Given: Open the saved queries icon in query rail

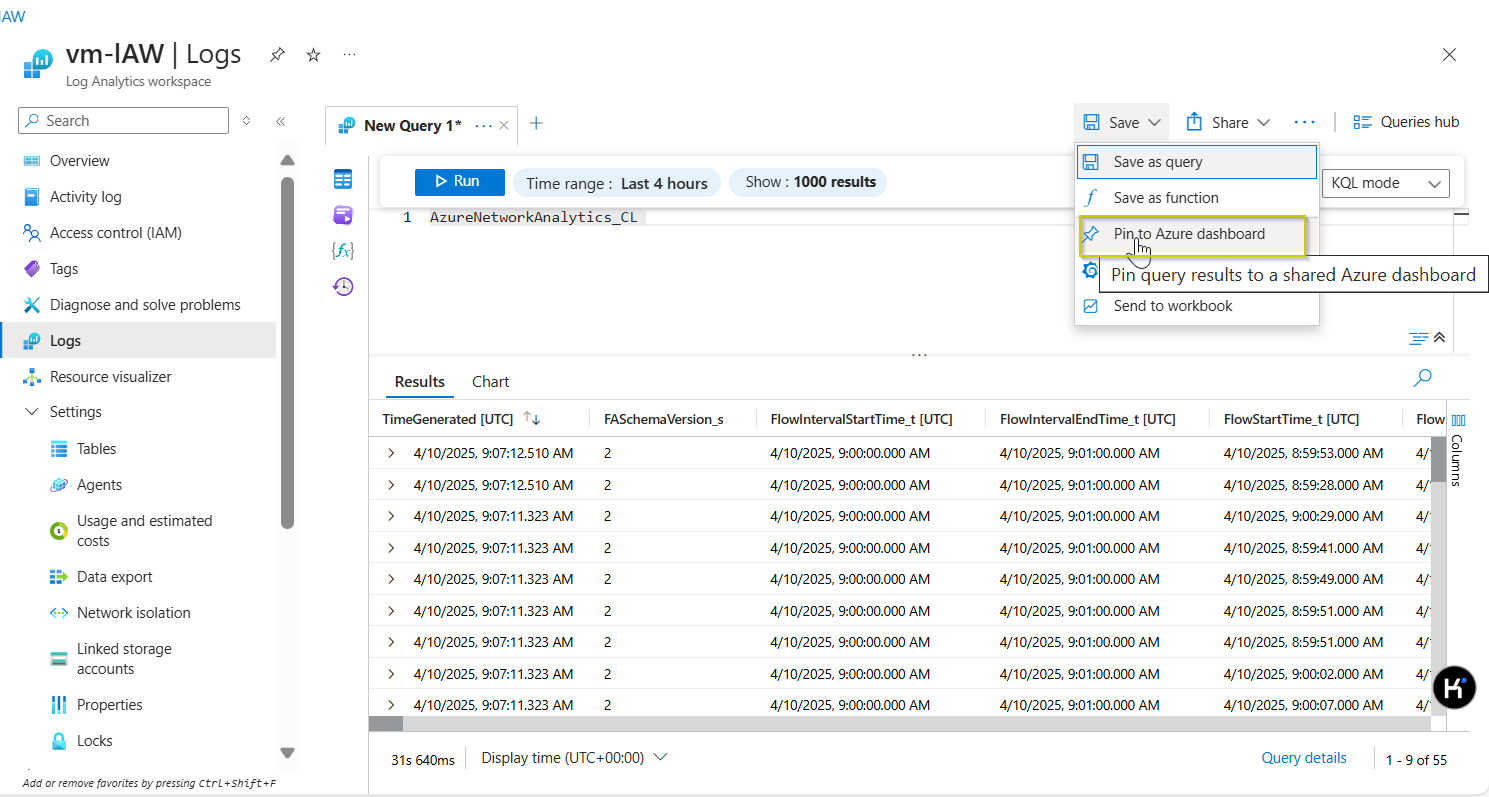Looking at the screenshot, I should coord(343,215).
